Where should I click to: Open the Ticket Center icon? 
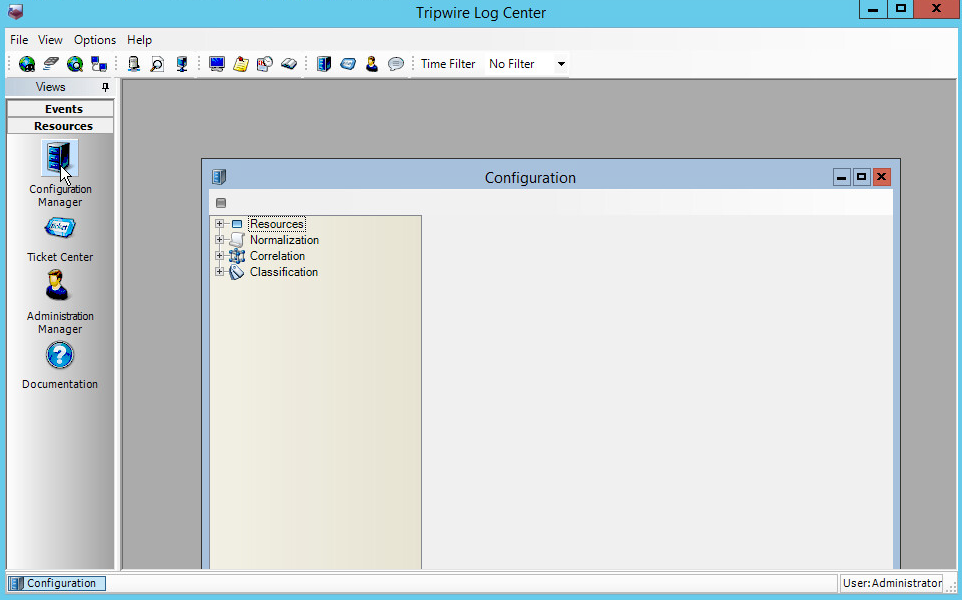[x=59, y=228]
